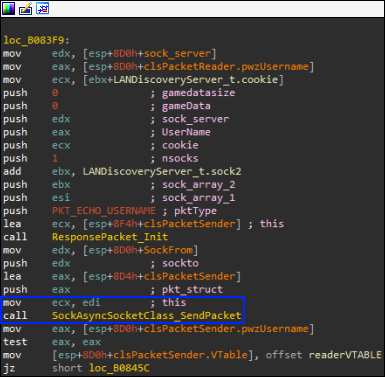
Task: Click the third graph node icon in the title bar
Action: click(x=42, y=8)
